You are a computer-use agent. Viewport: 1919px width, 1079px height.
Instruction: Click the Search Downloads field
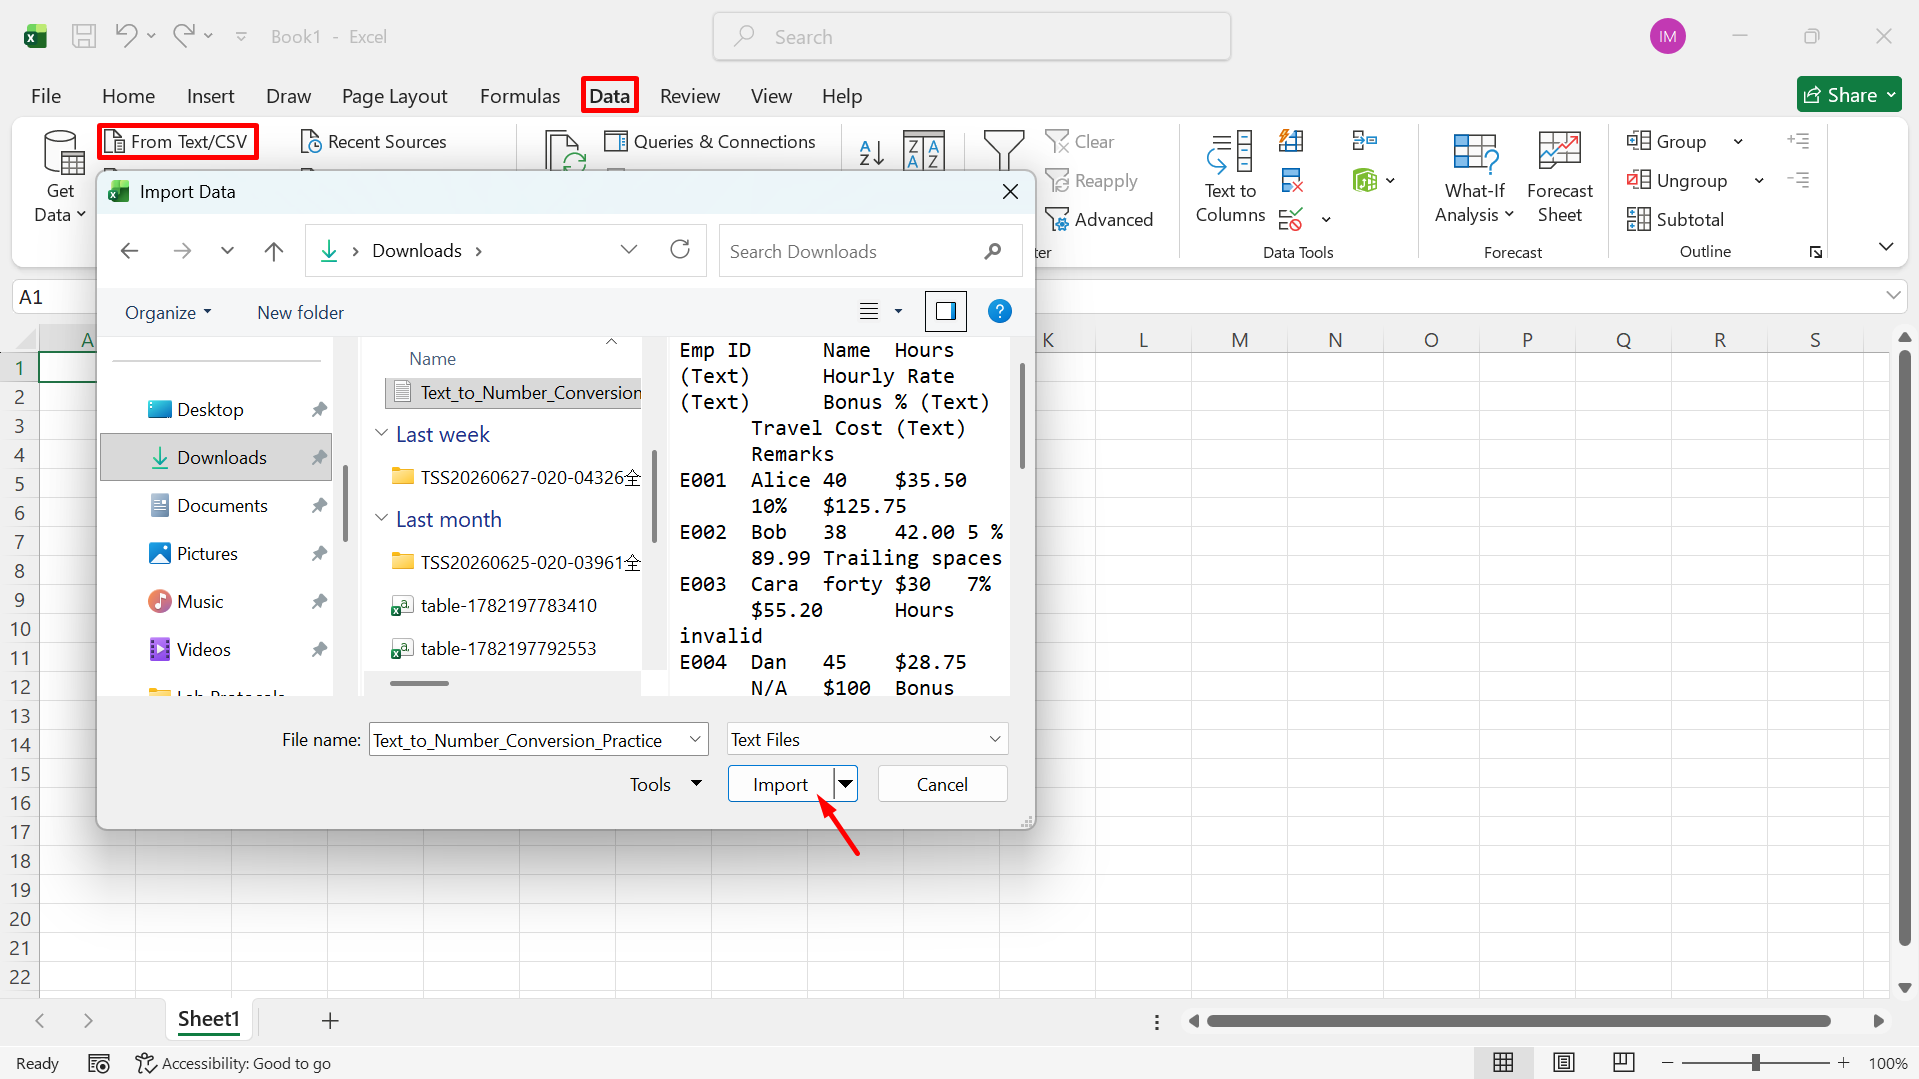pyautogui.click(x=869, y=251)
